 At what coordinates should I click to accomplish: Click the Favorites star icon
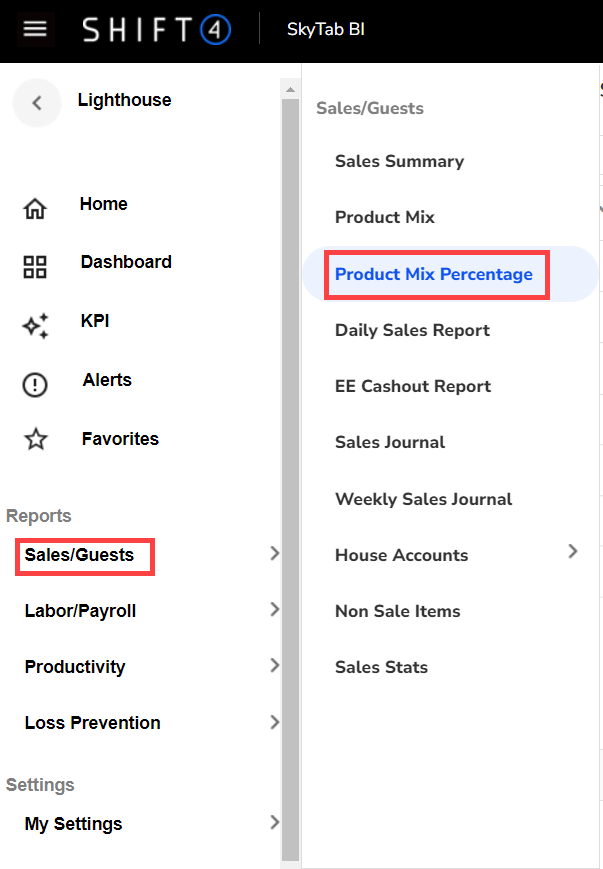tap(35, 439)
